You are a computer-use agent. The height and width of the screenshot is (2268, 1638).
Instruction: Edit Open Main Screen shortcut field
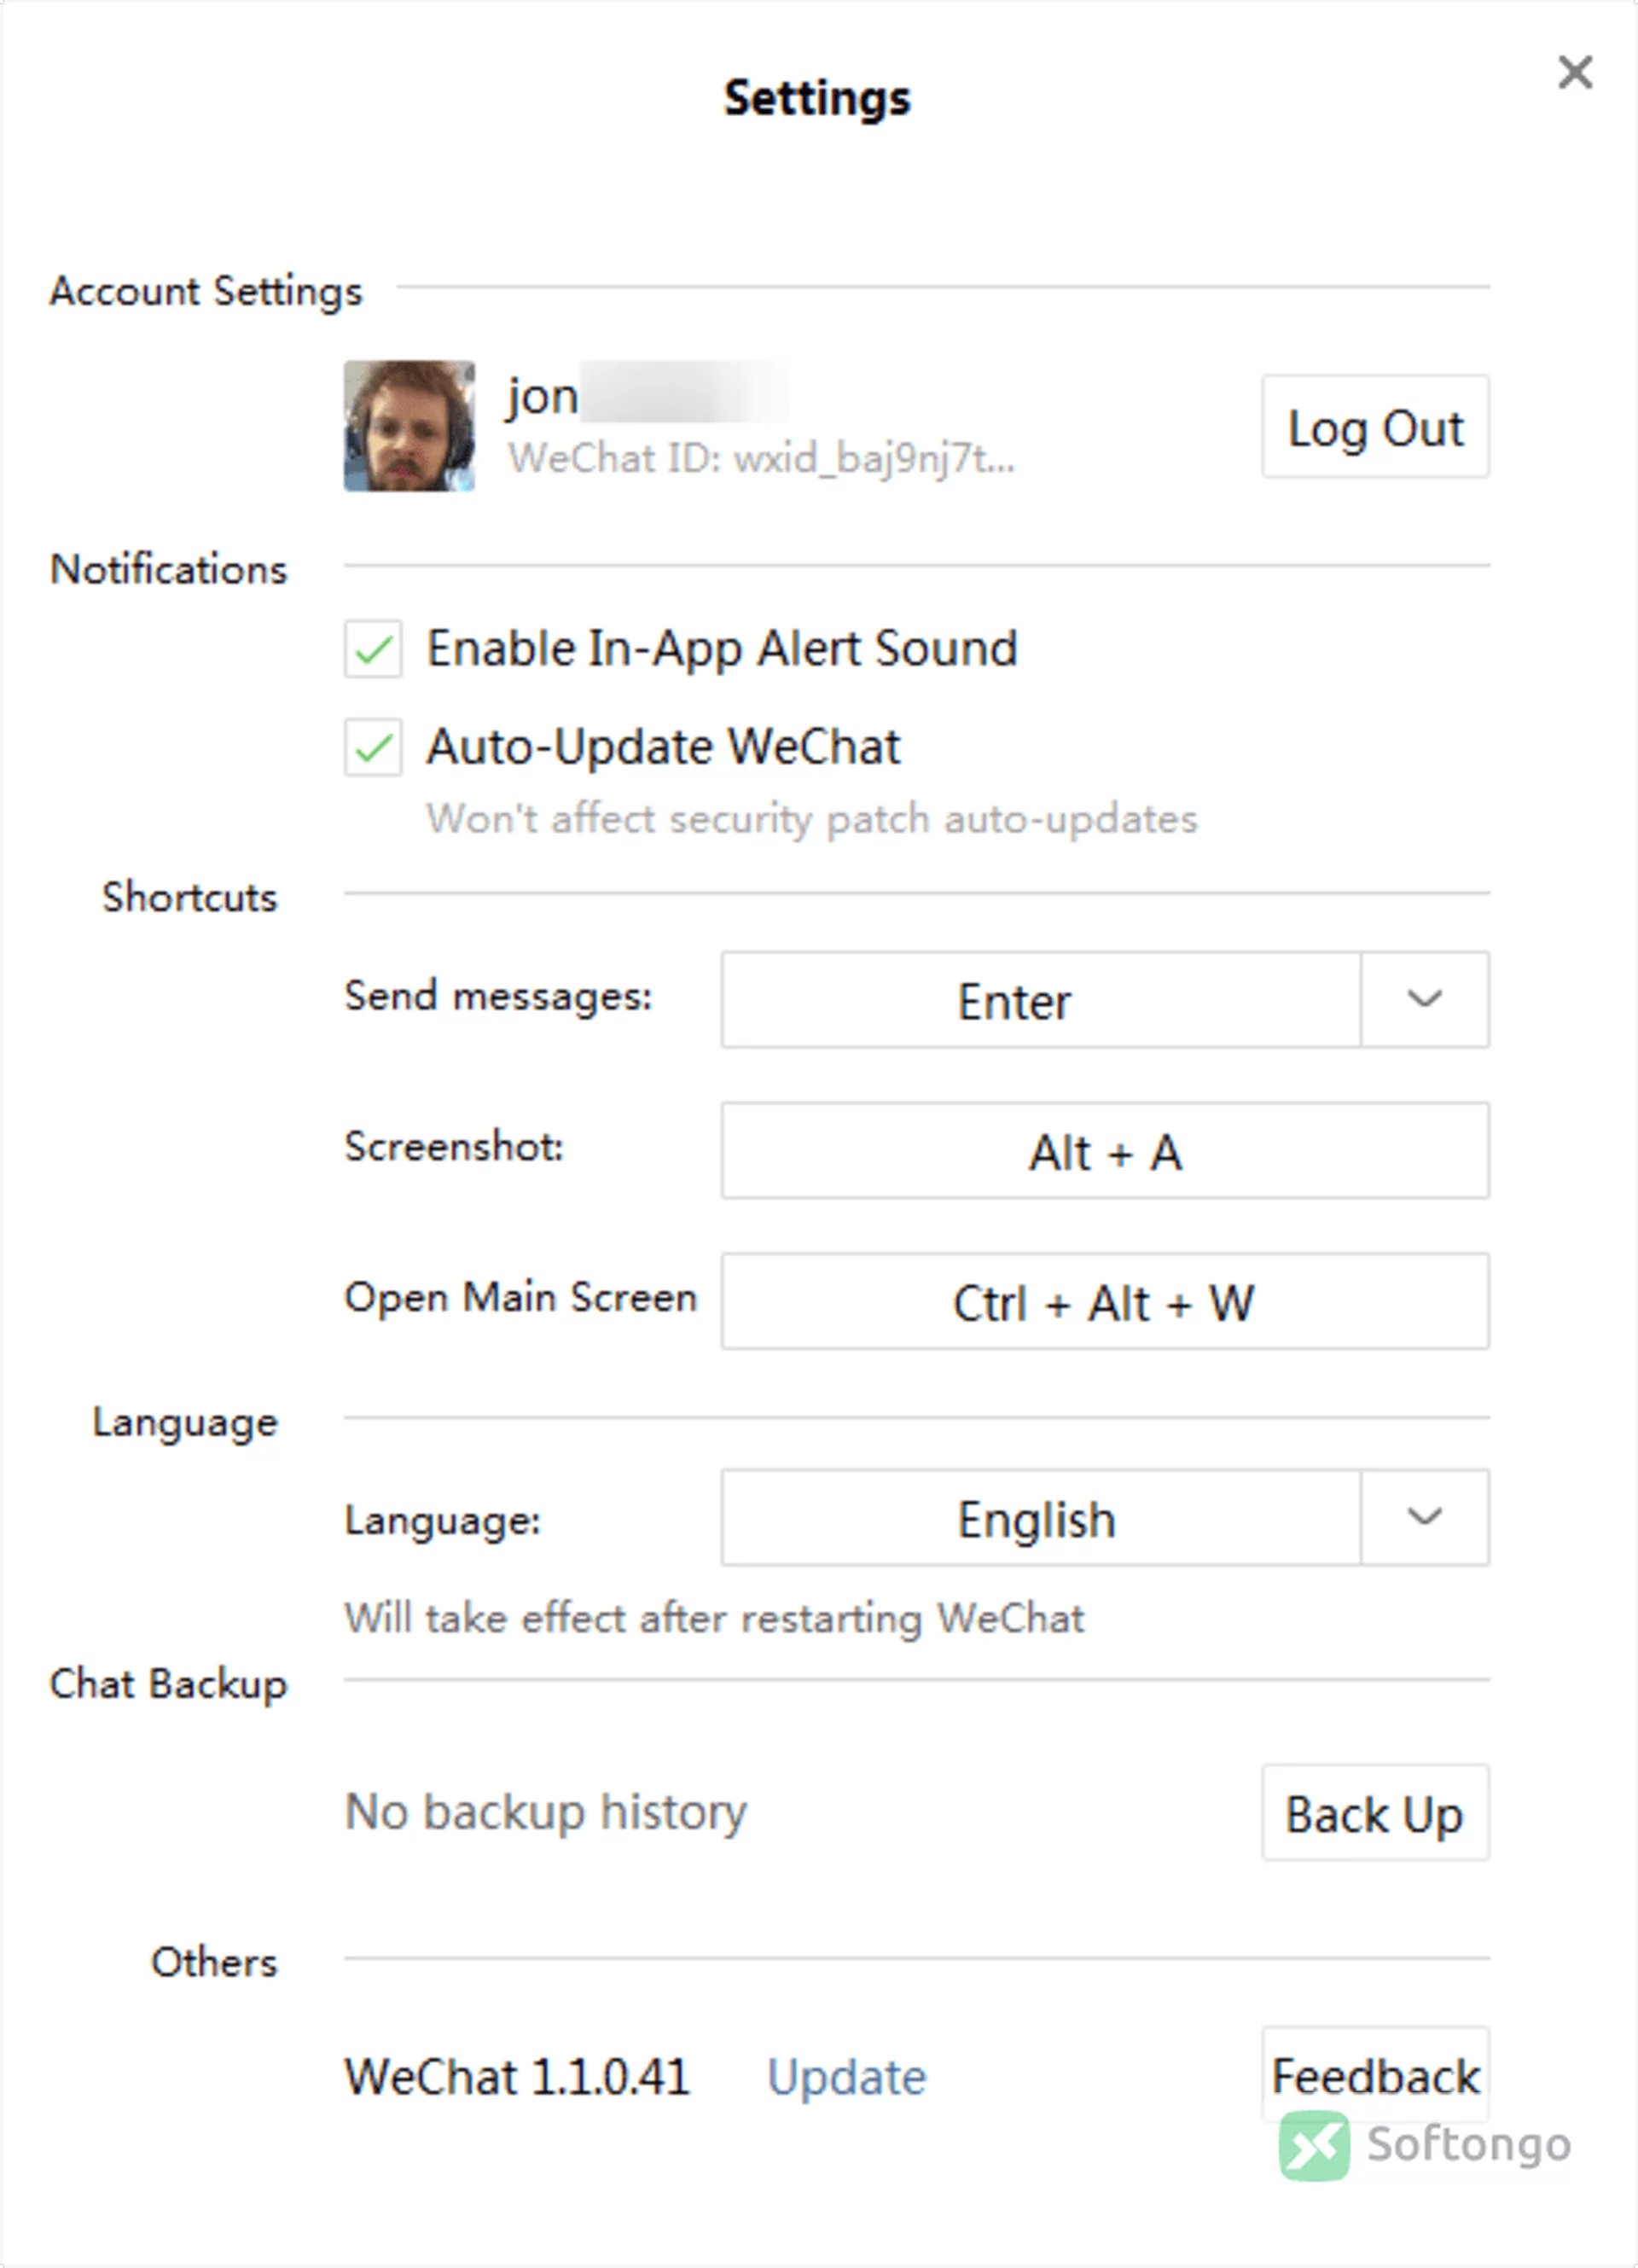(1105, 1301)
